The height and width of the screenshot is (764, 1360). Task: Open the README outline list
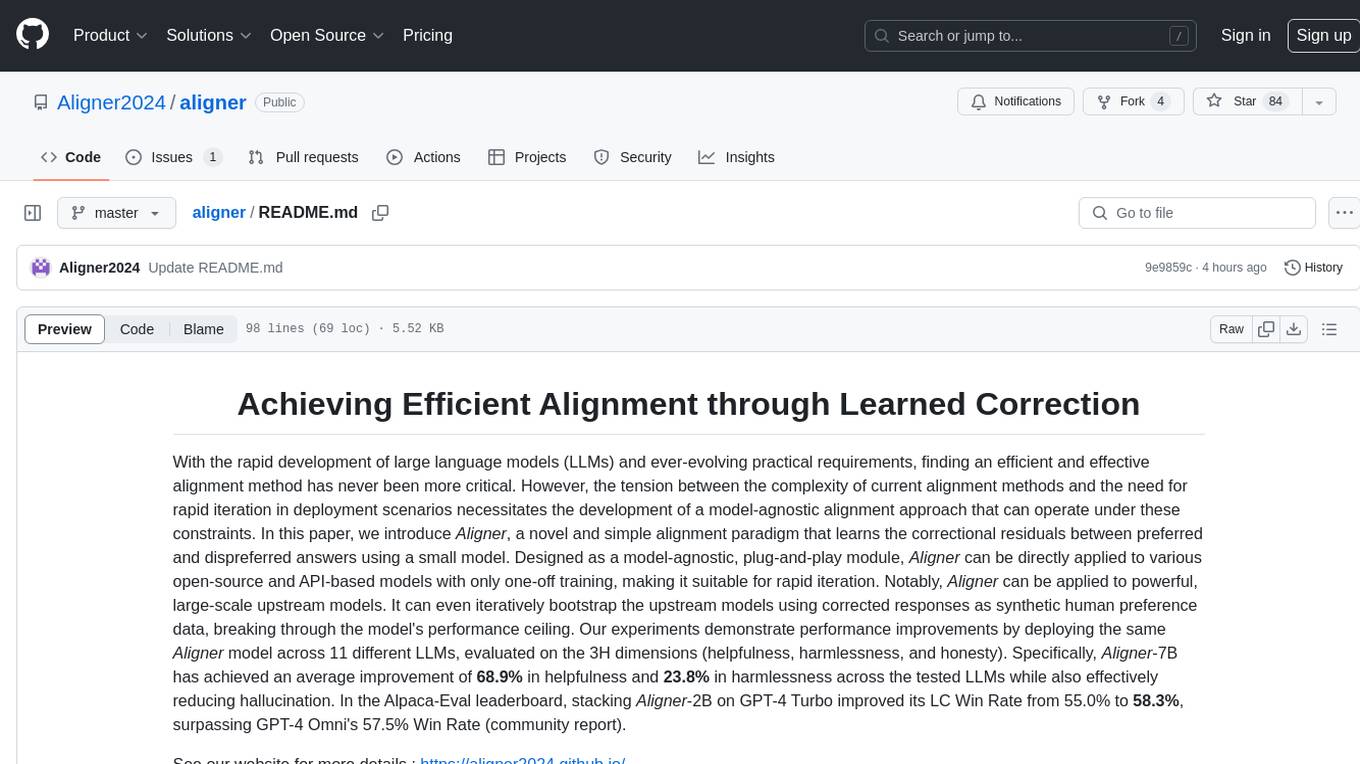point(1329,329)
